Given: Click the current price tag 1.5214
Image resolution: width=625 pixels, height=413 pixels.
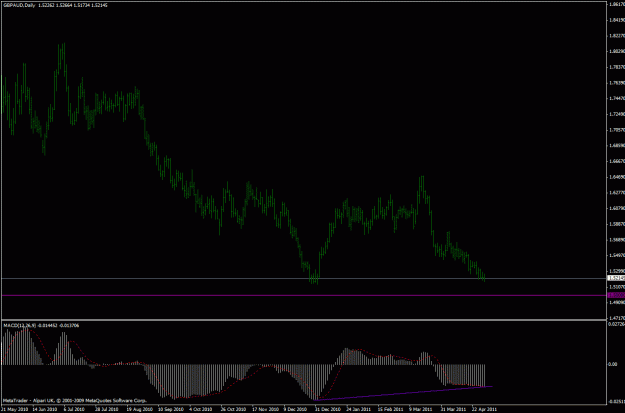Looking at the screenshot, I should (616, 278).
